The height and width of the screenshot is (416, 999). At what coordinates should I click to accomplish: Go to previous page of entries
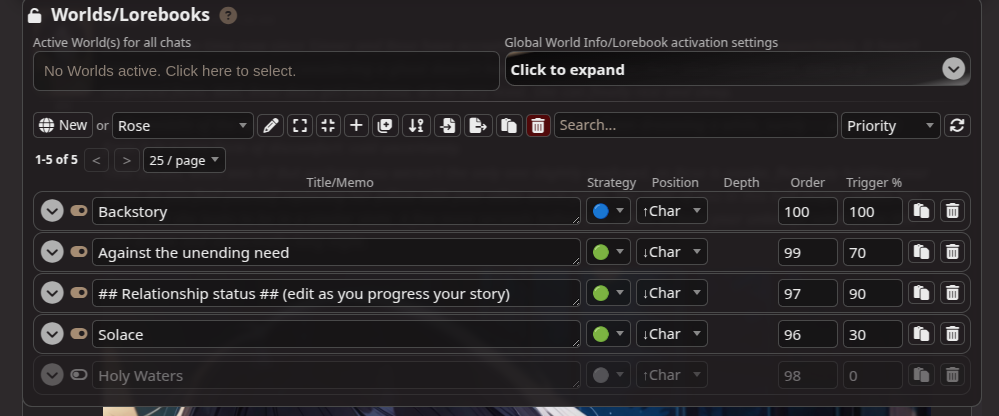pyautogui.click(x=96, y=161)
